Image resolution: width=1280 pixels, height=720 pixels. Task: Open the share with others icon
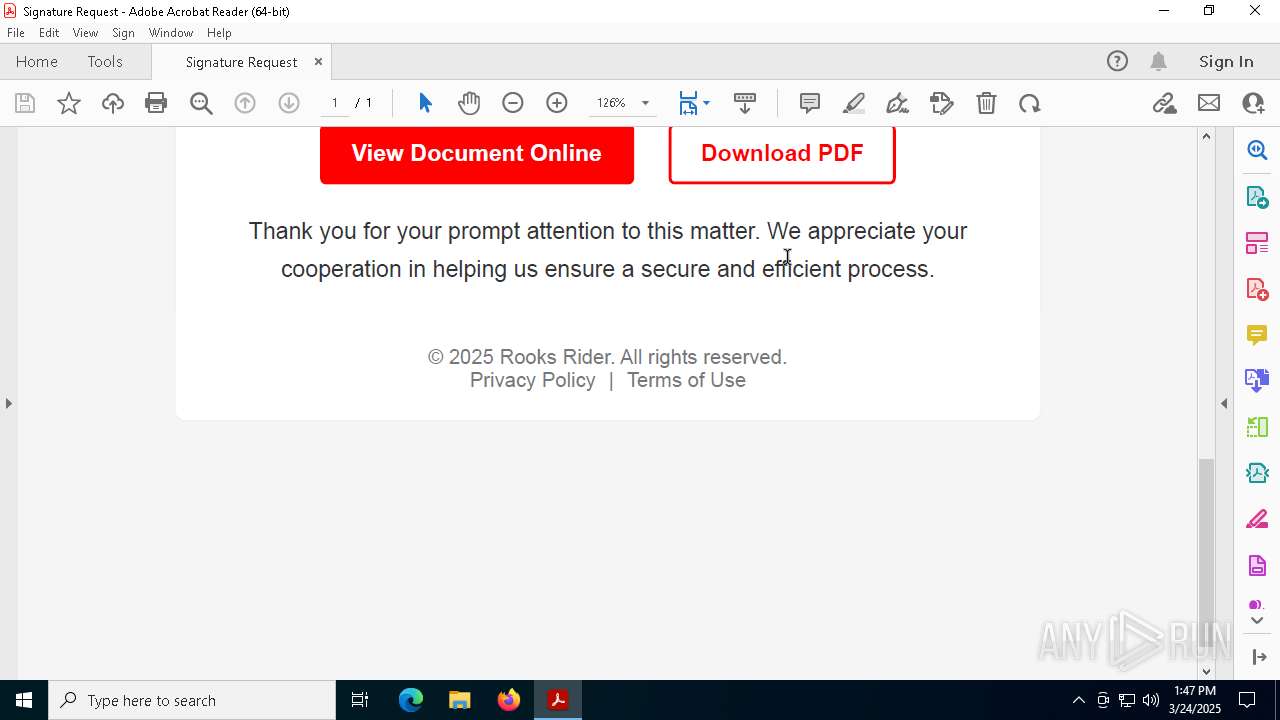point(1253,103)
